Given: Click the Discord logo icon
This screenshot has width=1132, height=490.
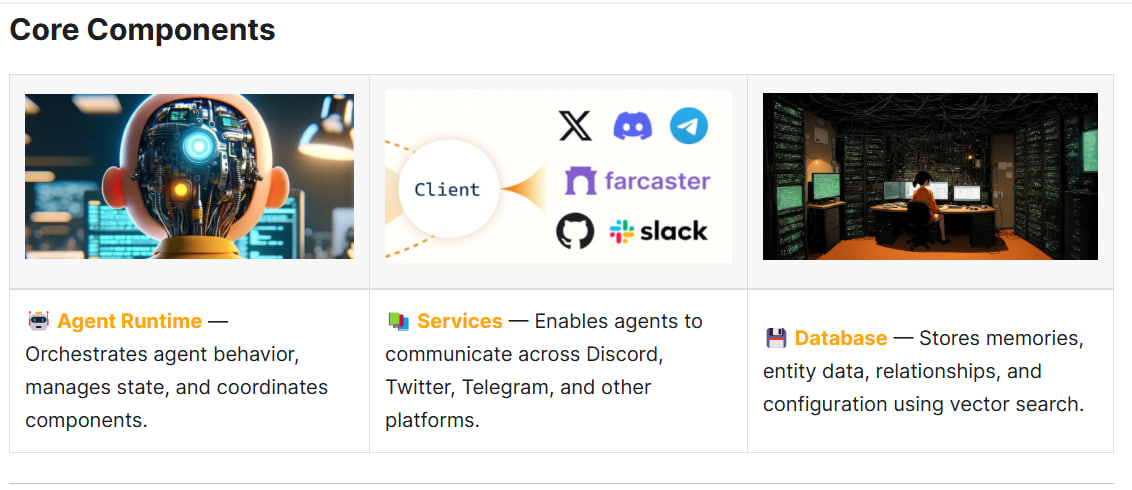Looking at the screenshot, I should click(632, 126).
